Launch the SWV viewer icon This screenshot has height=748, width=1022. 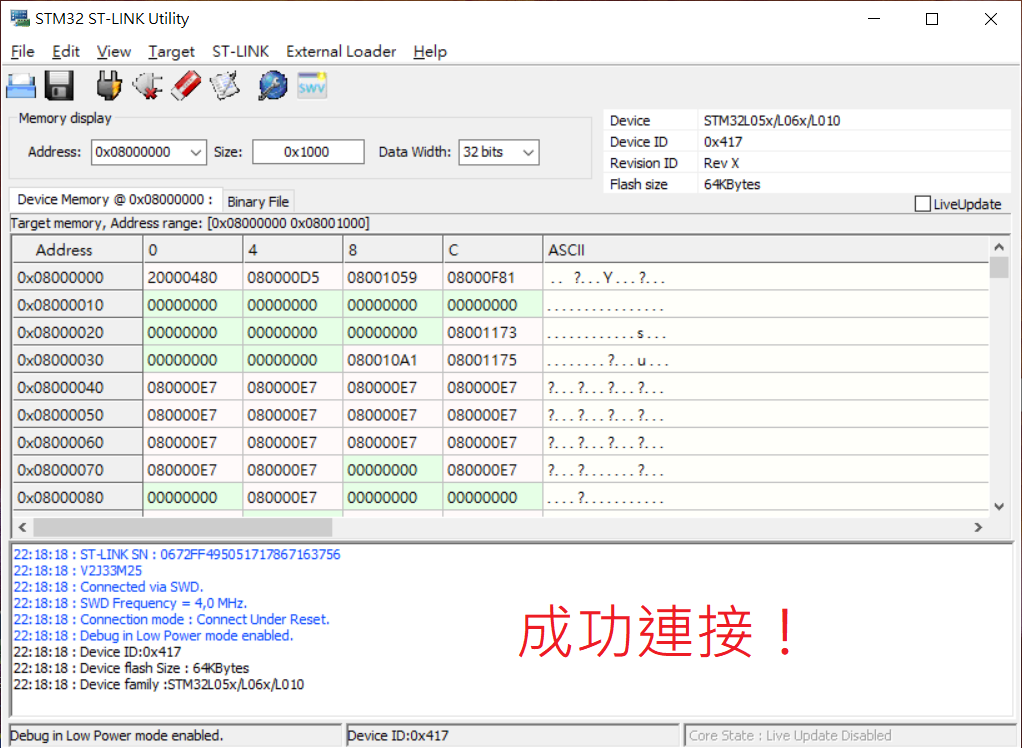tap(312, 86)
